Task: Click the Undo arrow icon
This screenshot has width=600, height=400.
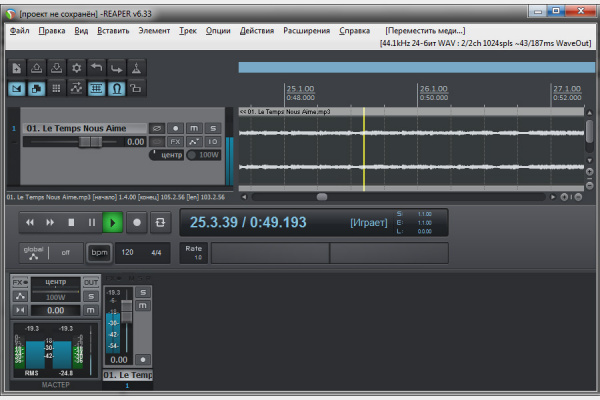Action: 96,69
